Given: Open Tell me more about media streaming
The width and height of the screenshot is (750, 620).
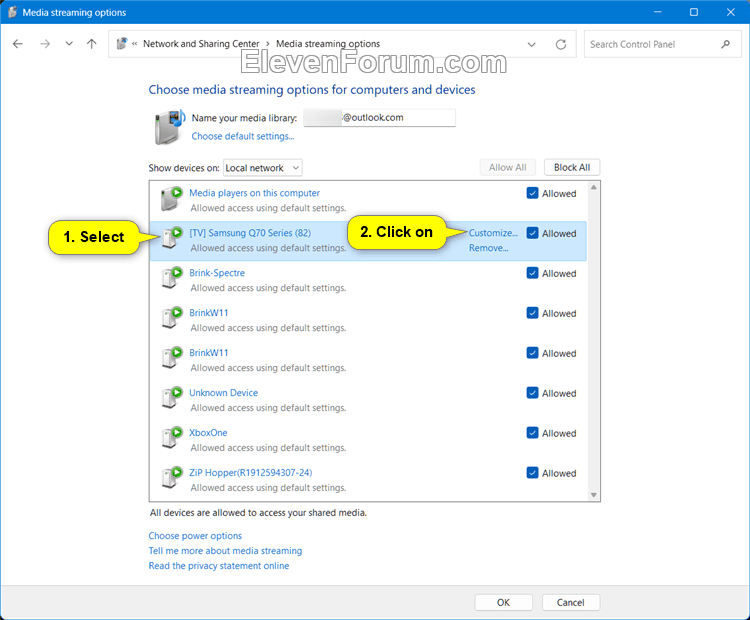Looking at the screenshot, I should [225, 551].
